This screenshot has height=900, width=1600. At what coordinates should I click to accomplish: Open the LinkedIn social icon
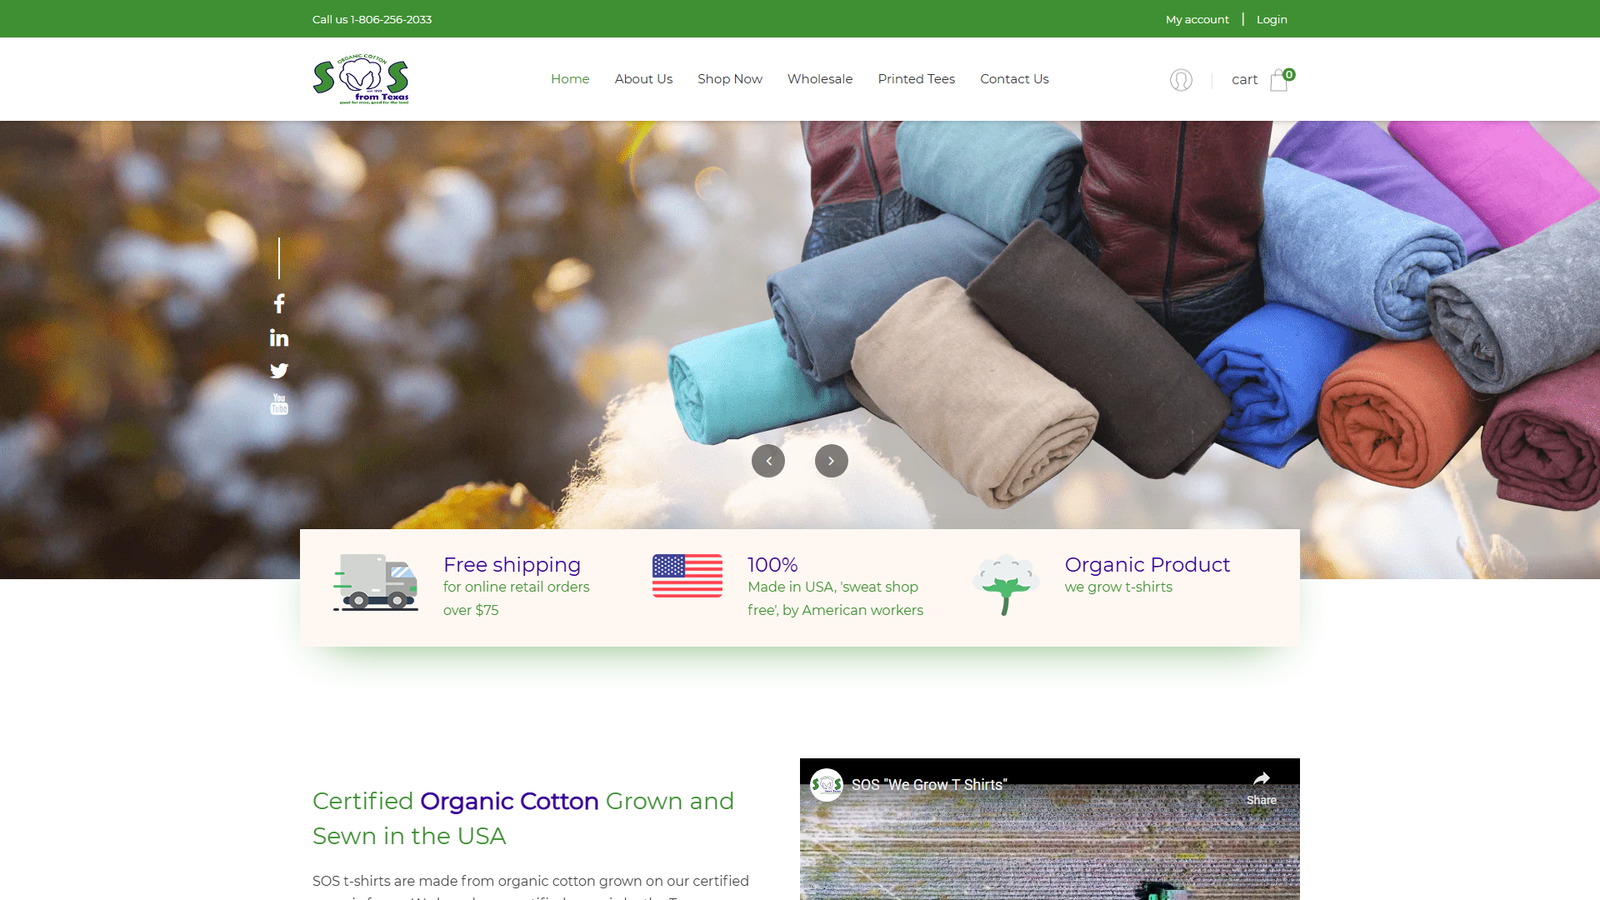[279, 337]
